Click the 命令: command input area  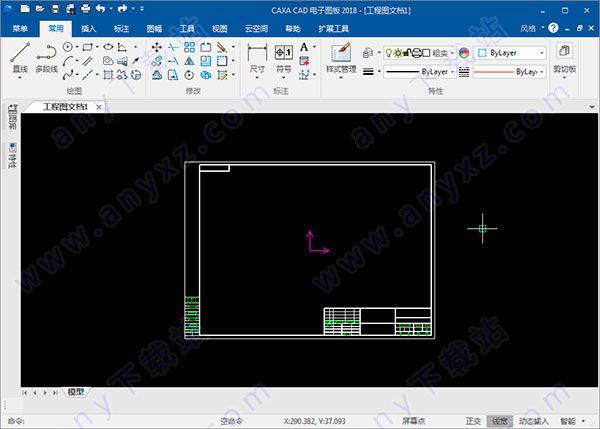[x=16, y=421]
